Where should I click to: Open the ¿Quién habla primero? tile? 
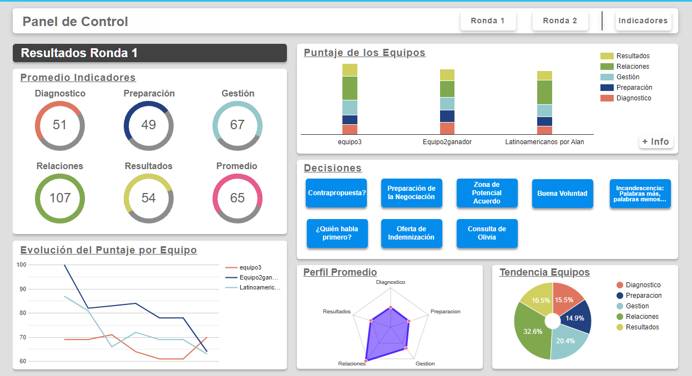tap(337, 233)
